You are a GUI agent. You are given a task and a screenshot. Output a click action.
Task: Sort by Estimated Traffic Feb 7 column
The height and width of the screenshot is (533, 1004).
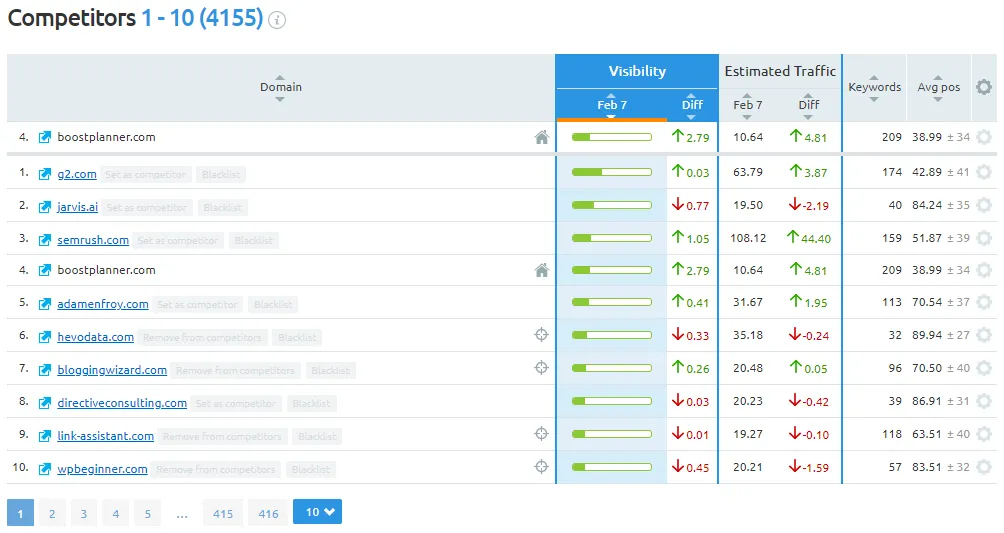(747, 106)
